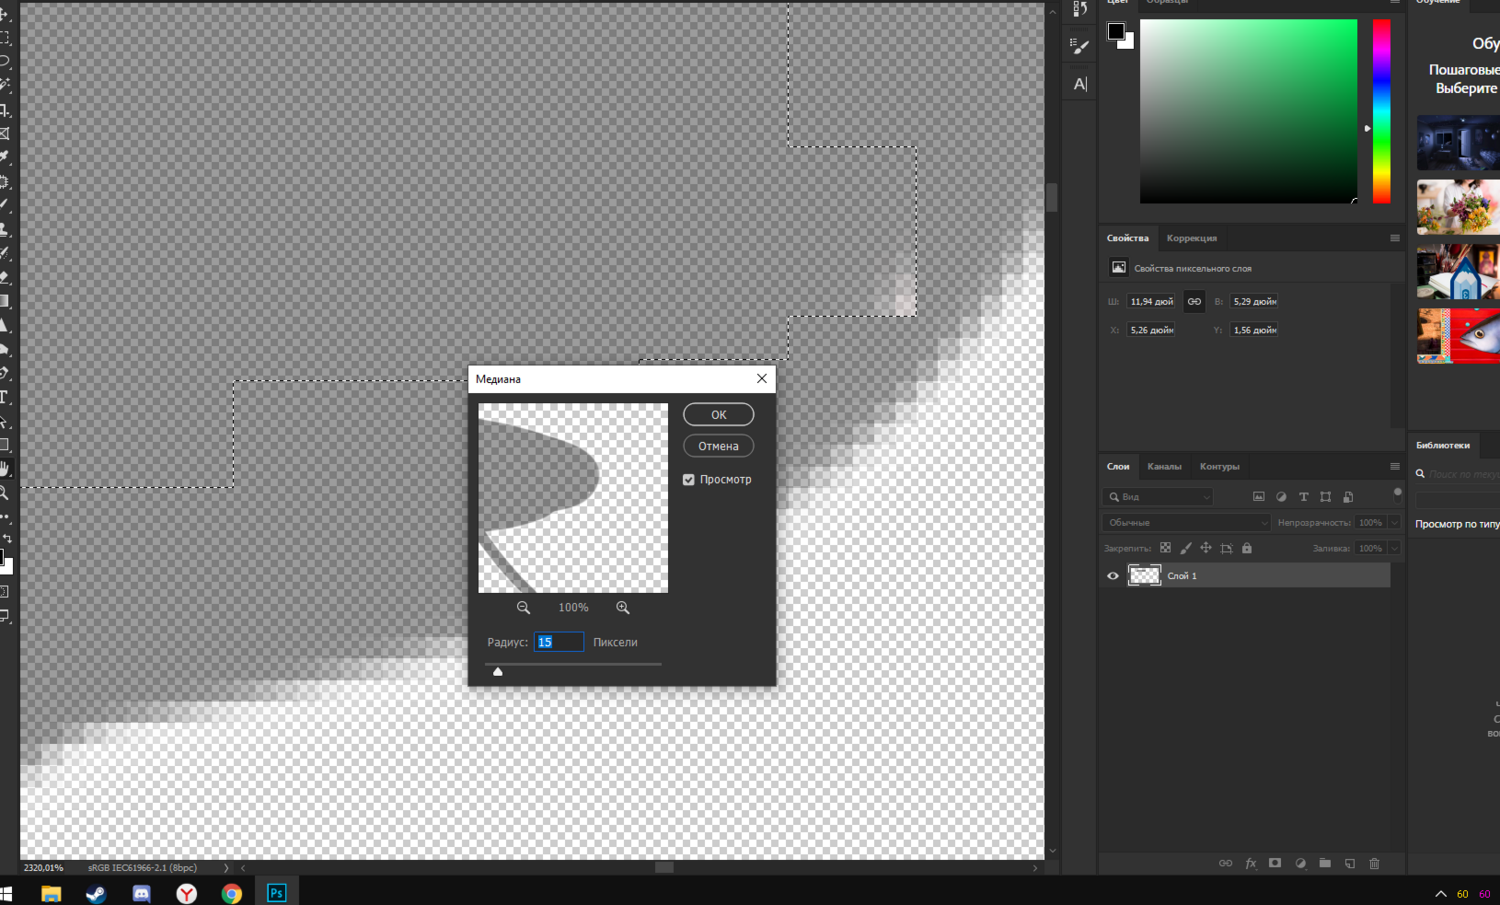Viewport: 1500px width, 905px height.
Task: Delete the layer with trash icon
Action: point(1374,863)
